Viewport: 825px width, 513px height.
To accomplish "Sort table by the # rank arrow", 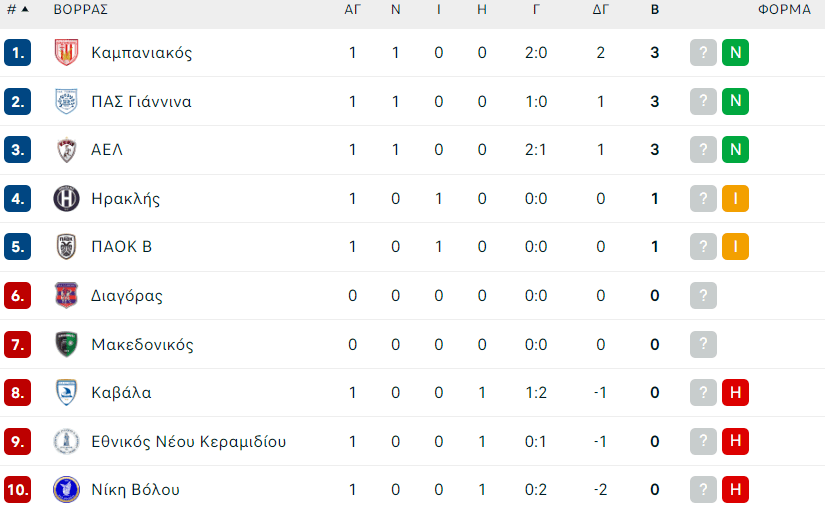I will tap(25, 10).
